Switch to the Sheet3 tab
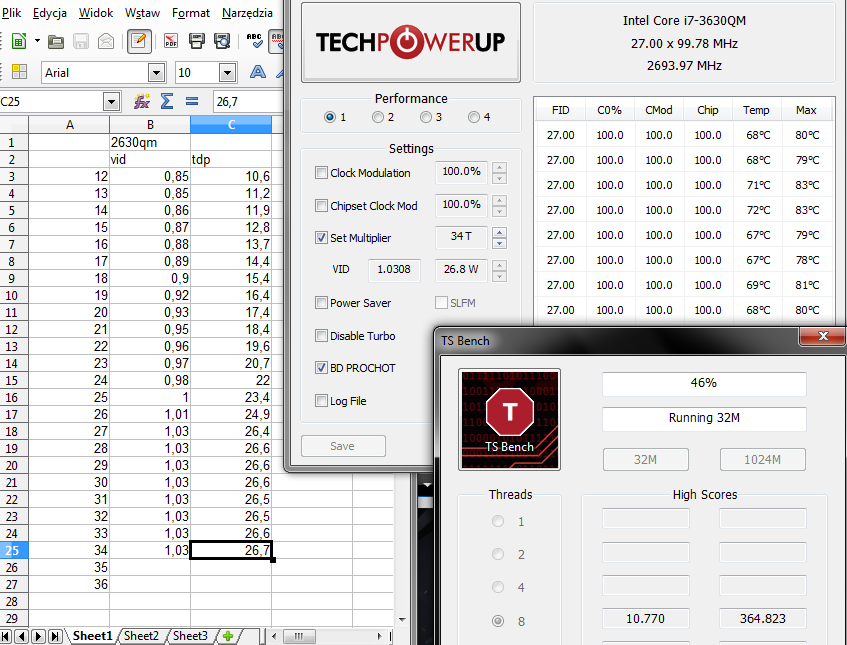The image size is (847, 645). tap(190, 636)
